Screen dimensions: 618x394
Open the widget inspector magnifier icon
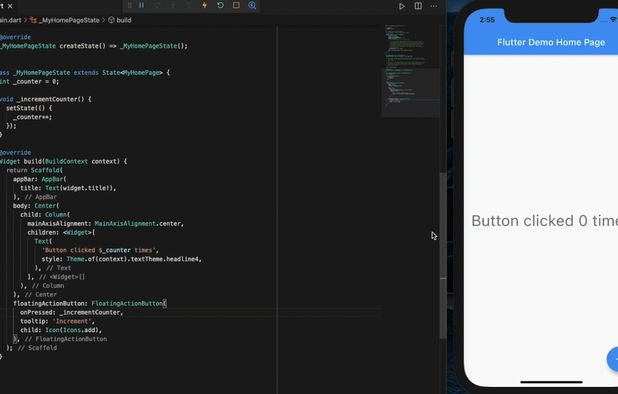click(252, 5)
